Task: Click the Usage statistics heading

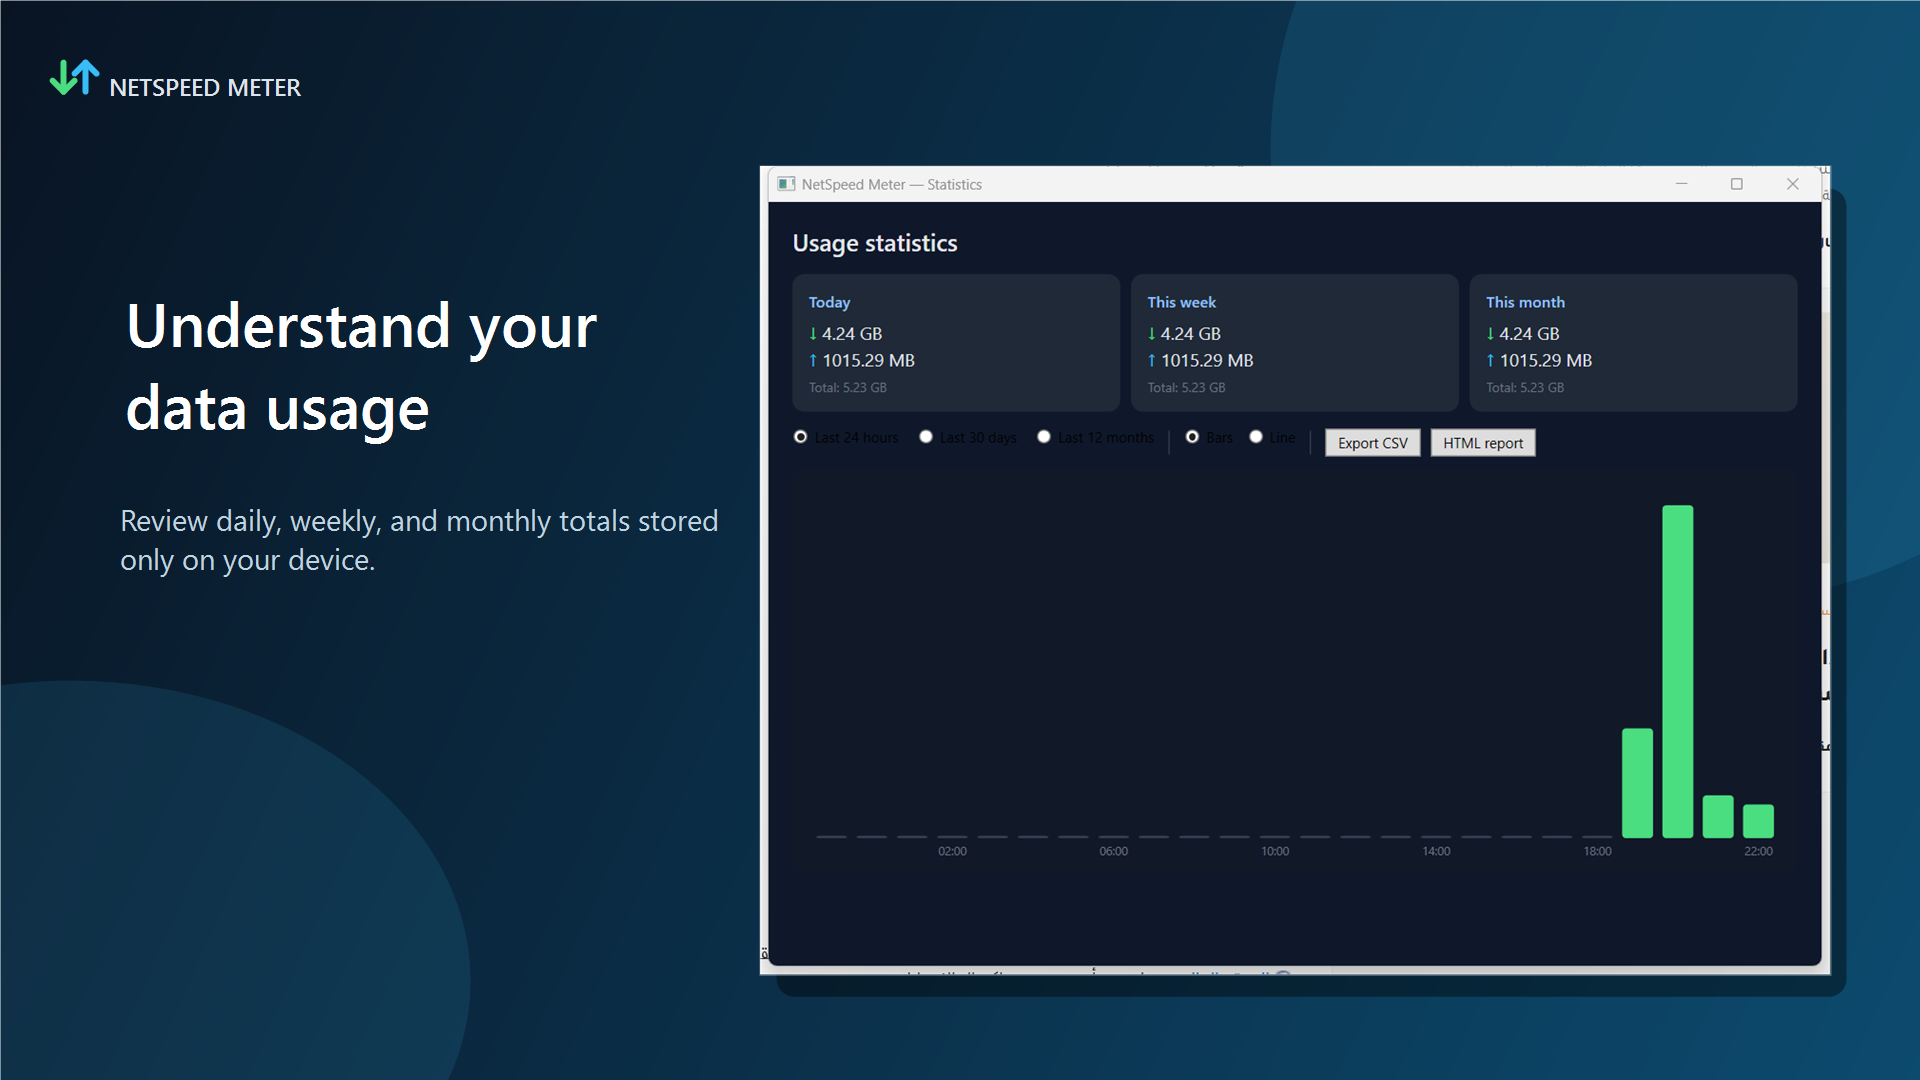Action: pyautogui.click(x=874, y=243)
